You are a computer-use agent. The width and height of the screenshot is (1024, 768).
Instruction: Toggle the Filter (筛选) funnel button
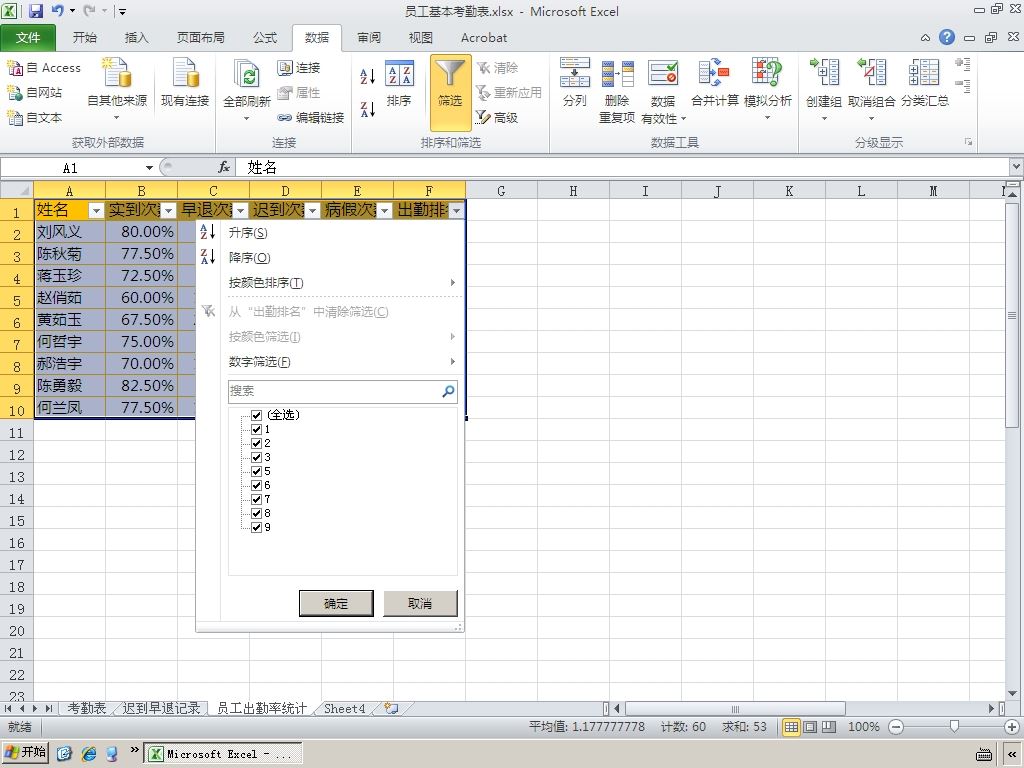tap(450, 92)
